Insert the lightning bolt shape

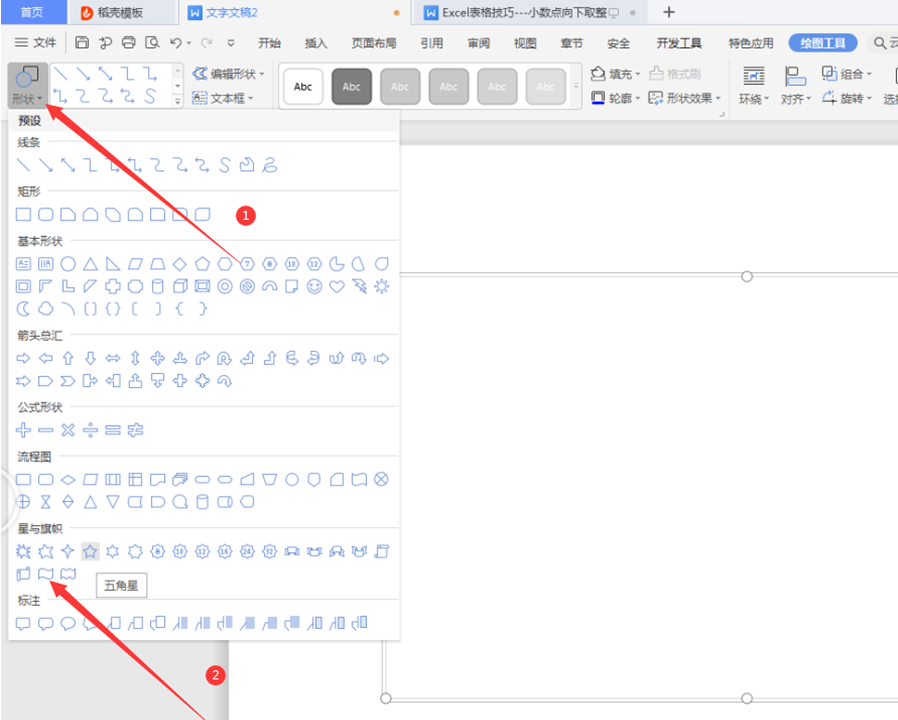point(359,287)
